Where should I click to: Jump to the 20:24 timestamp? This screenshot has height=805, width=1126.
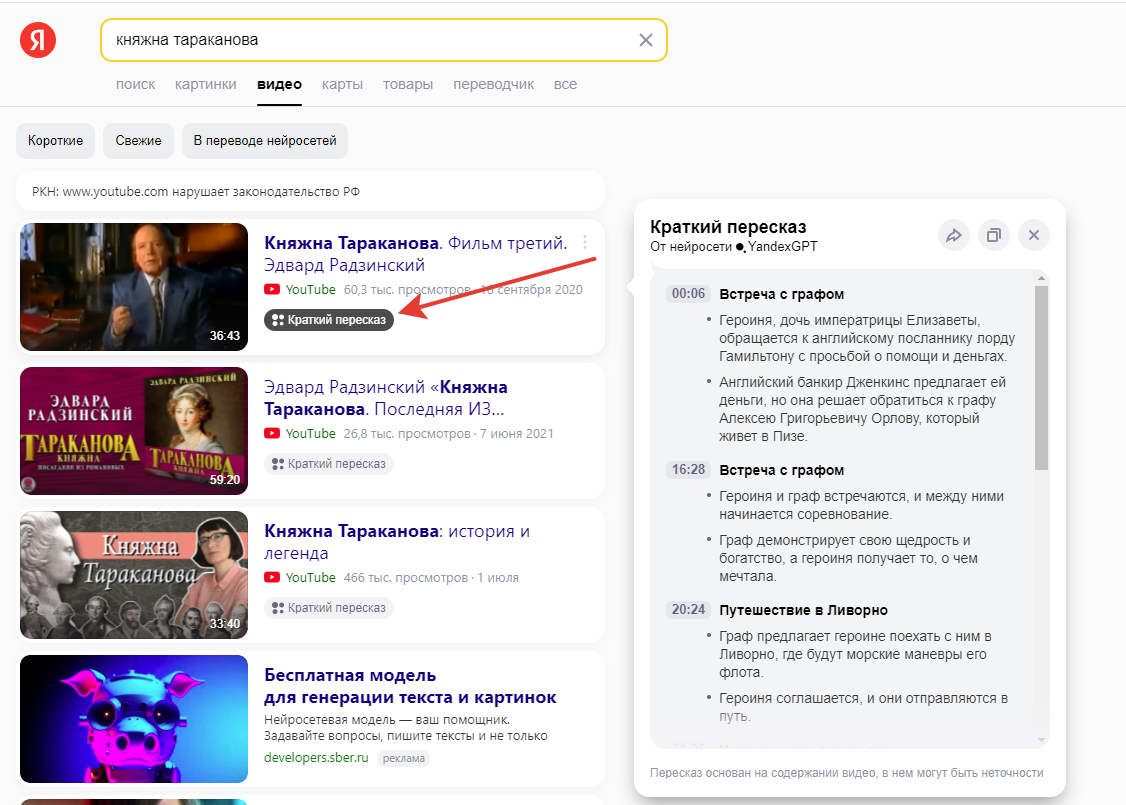click(x=688, y=610)
